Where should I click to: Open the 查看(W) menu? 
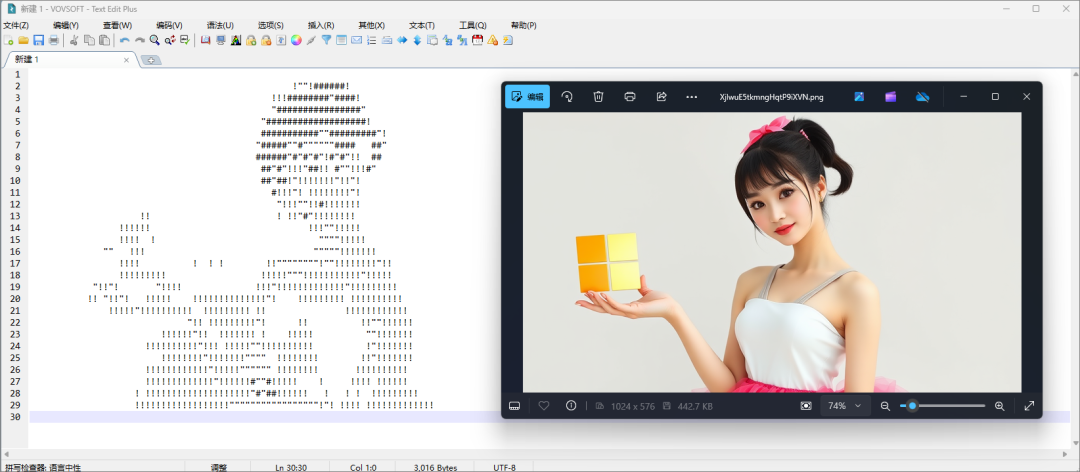[x=117, y=25]
